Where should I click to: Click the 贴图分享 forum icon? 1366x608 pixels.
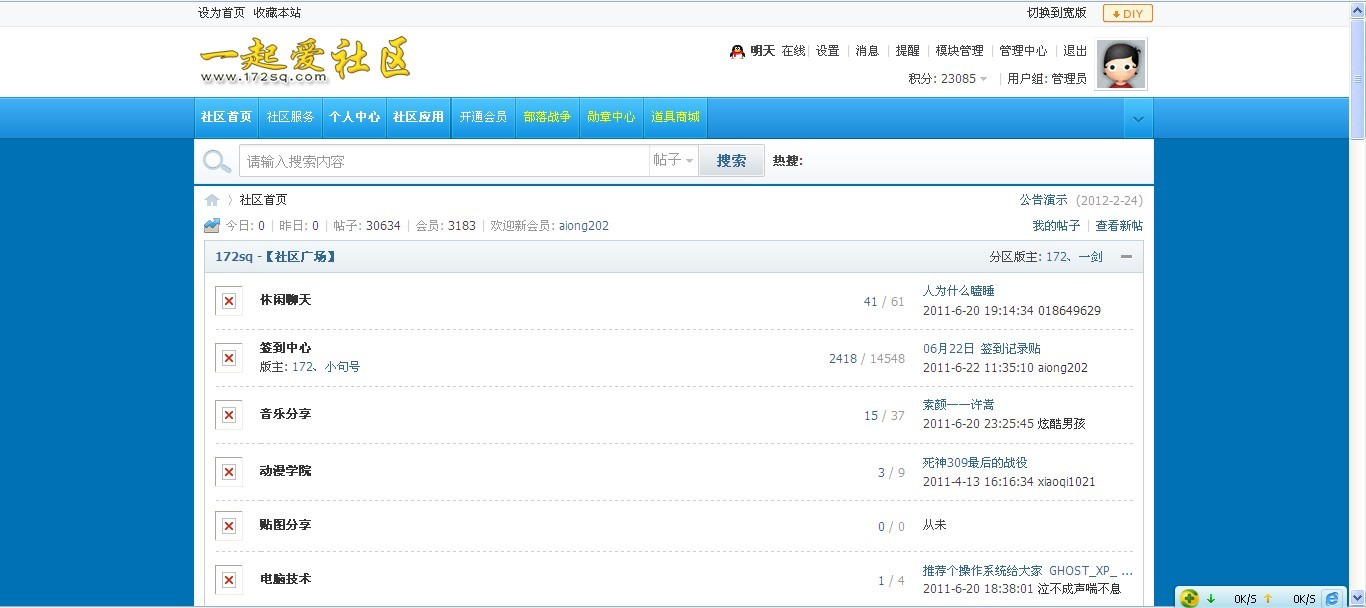(229, 526)
